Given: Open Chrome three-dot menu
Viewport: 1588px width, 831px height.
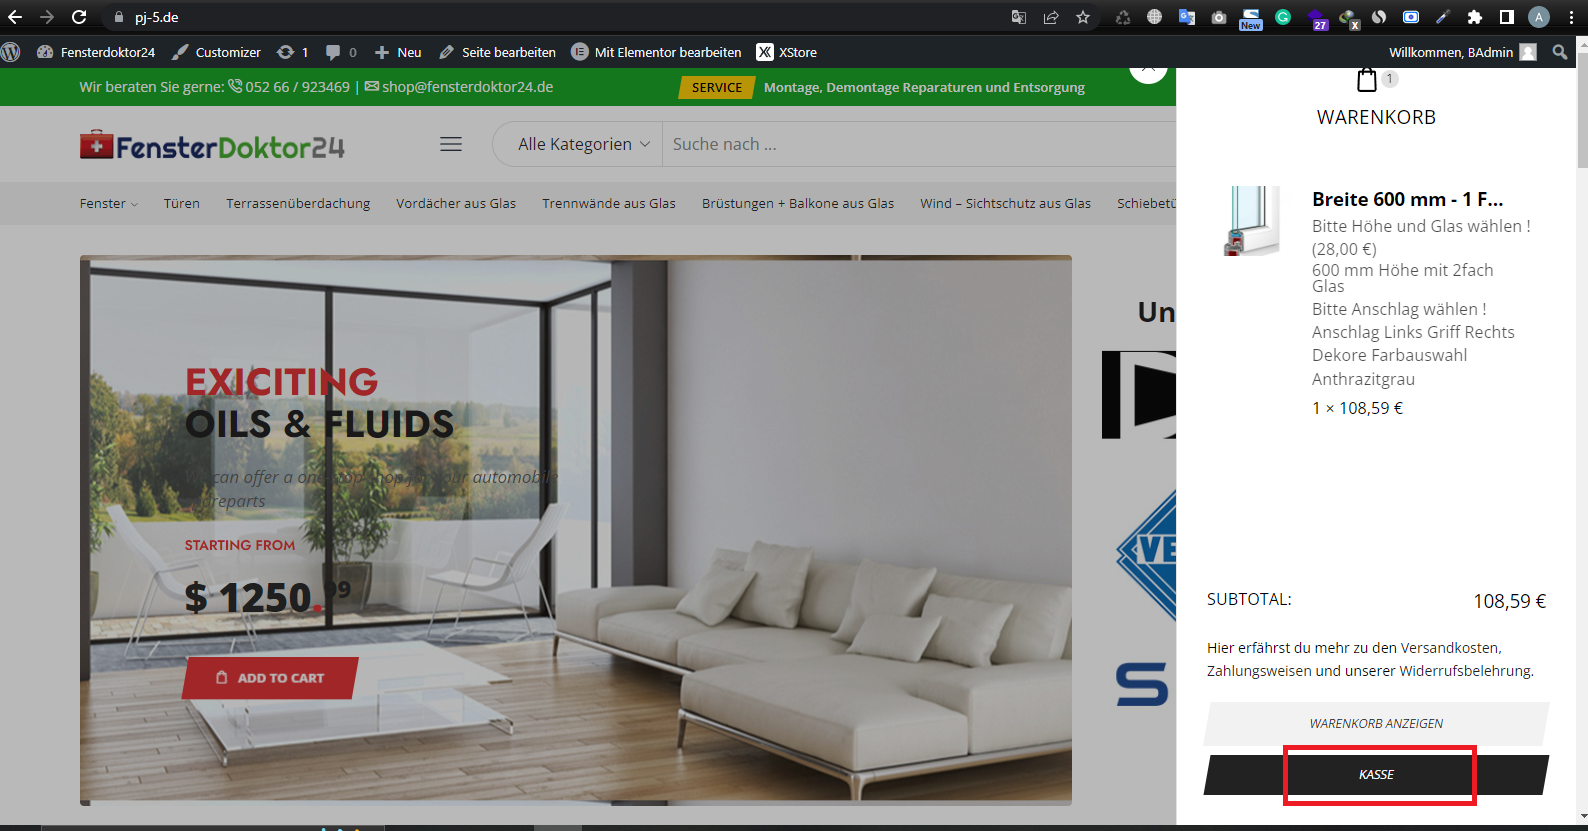Looking at the screenshot, I should (x=1572, y=17).
